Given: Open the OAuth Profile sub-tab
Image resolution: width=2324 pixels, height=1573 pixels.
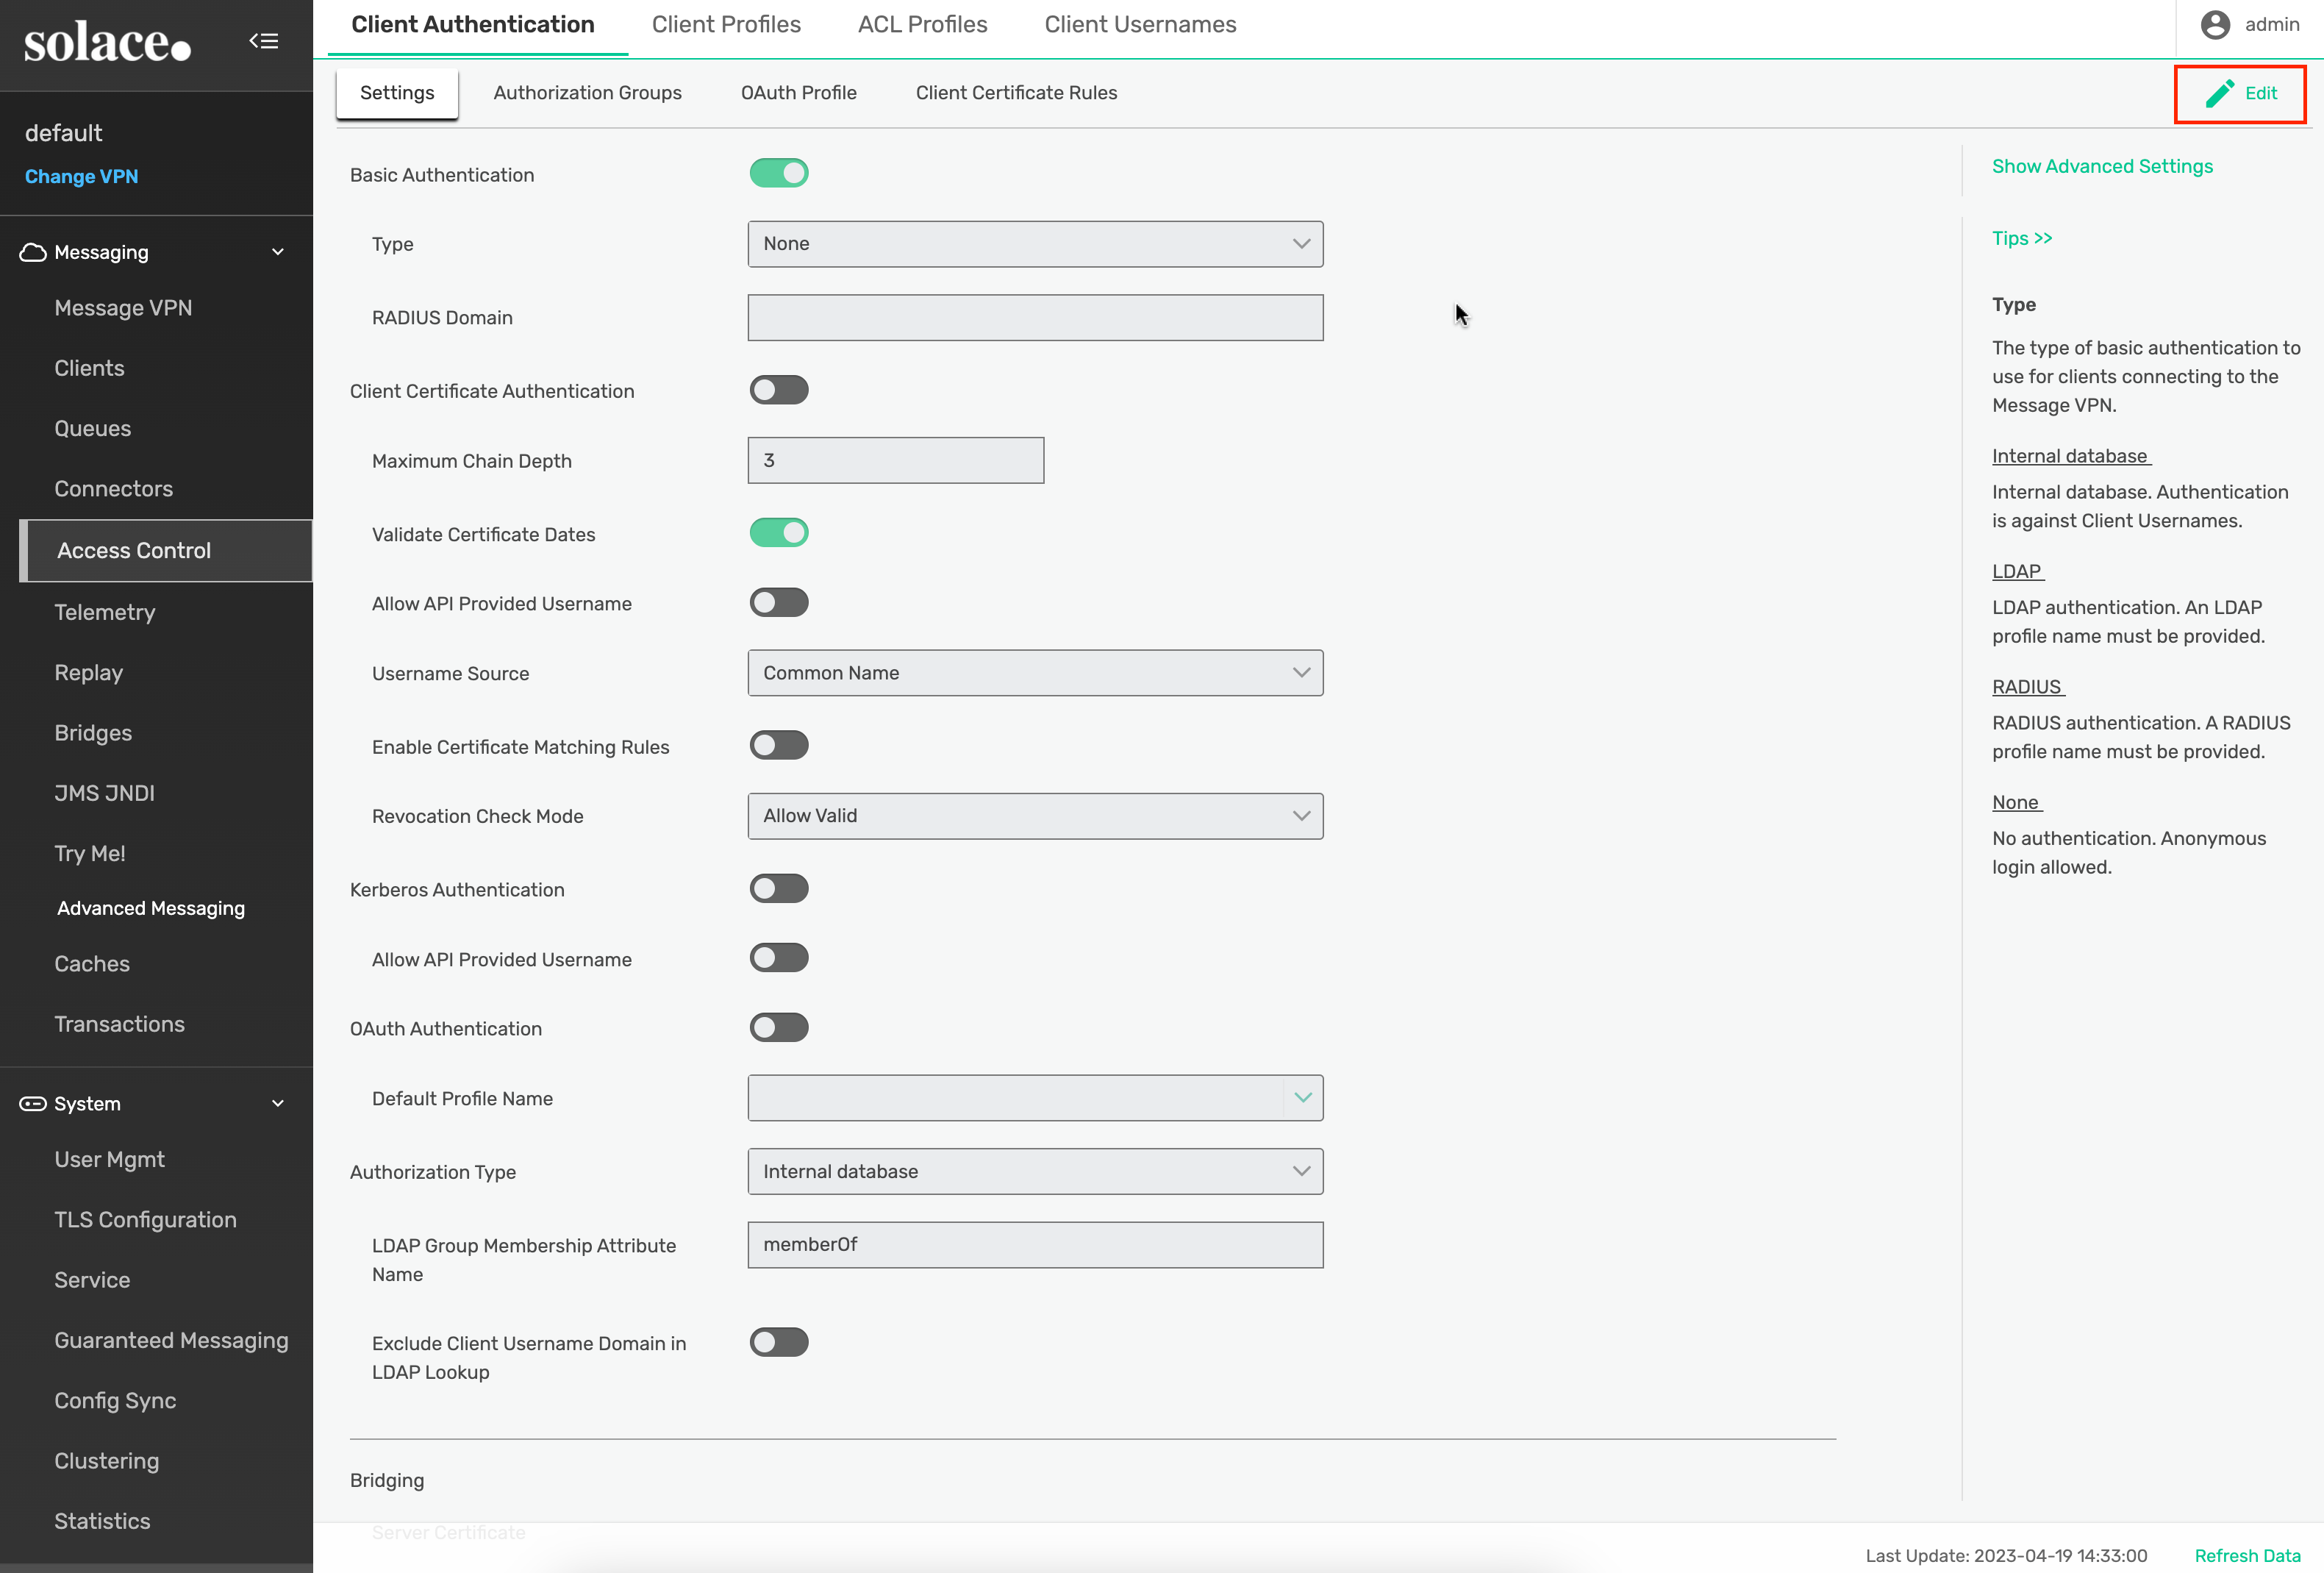Looking at the screenshot, I should (x=798, y=93).
